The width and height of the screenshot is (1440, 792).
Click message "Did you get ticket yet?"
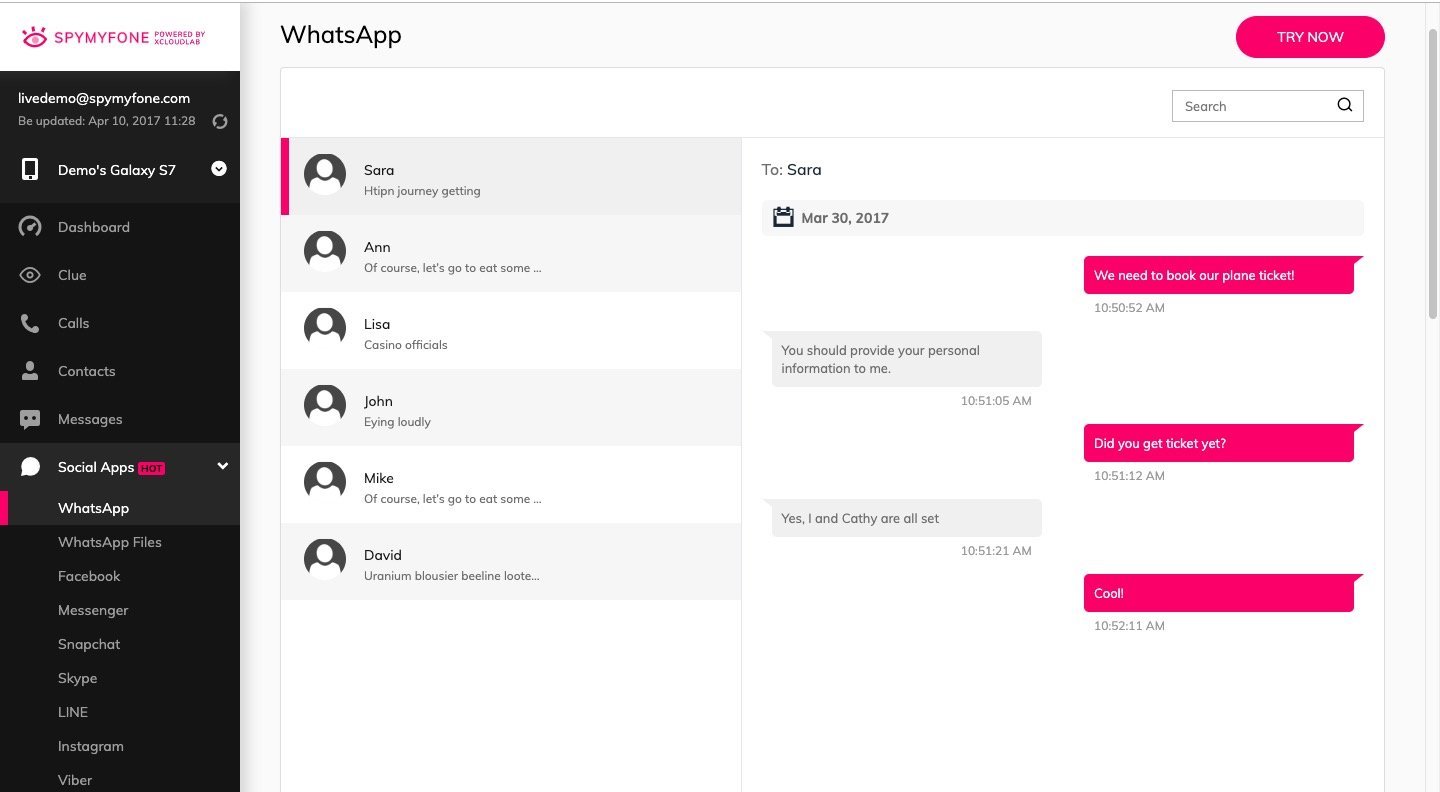(x=1219, y=443)
